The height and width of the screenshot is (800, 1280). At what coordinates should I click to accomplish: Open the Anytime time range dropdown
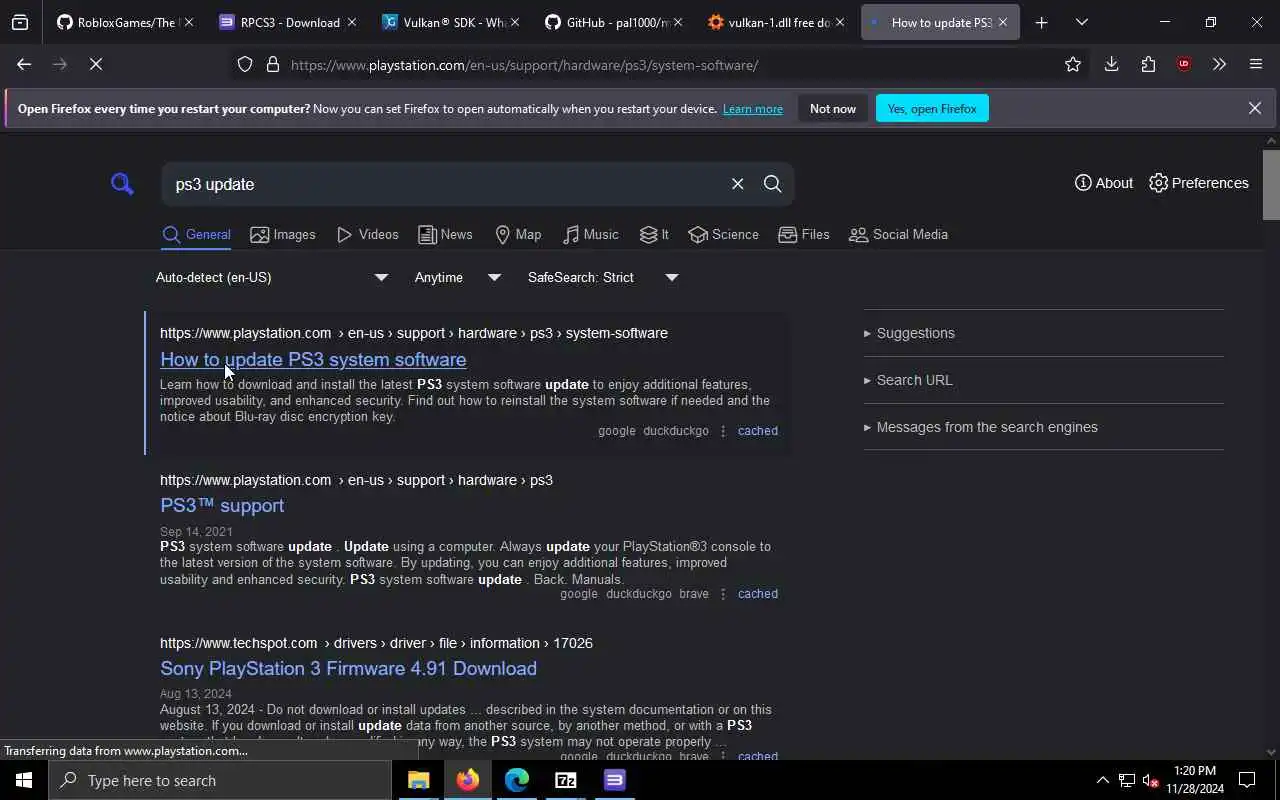tap(457, 277)
